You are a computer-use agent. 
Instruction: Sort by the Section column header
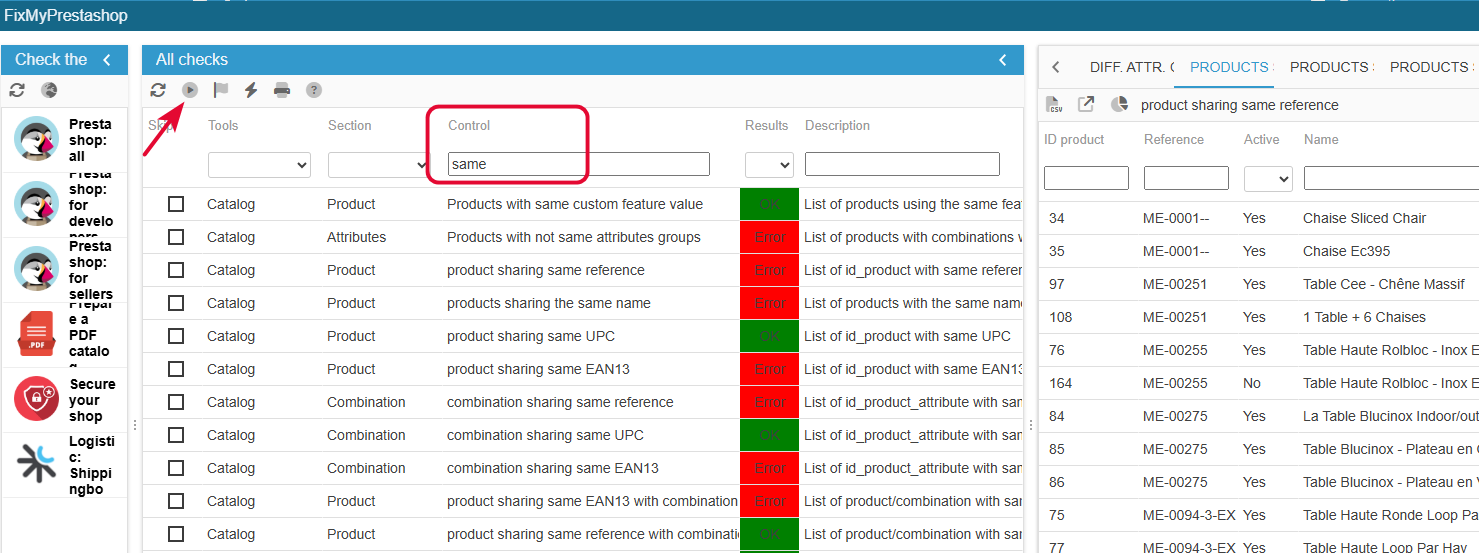[x=349, y=125]
